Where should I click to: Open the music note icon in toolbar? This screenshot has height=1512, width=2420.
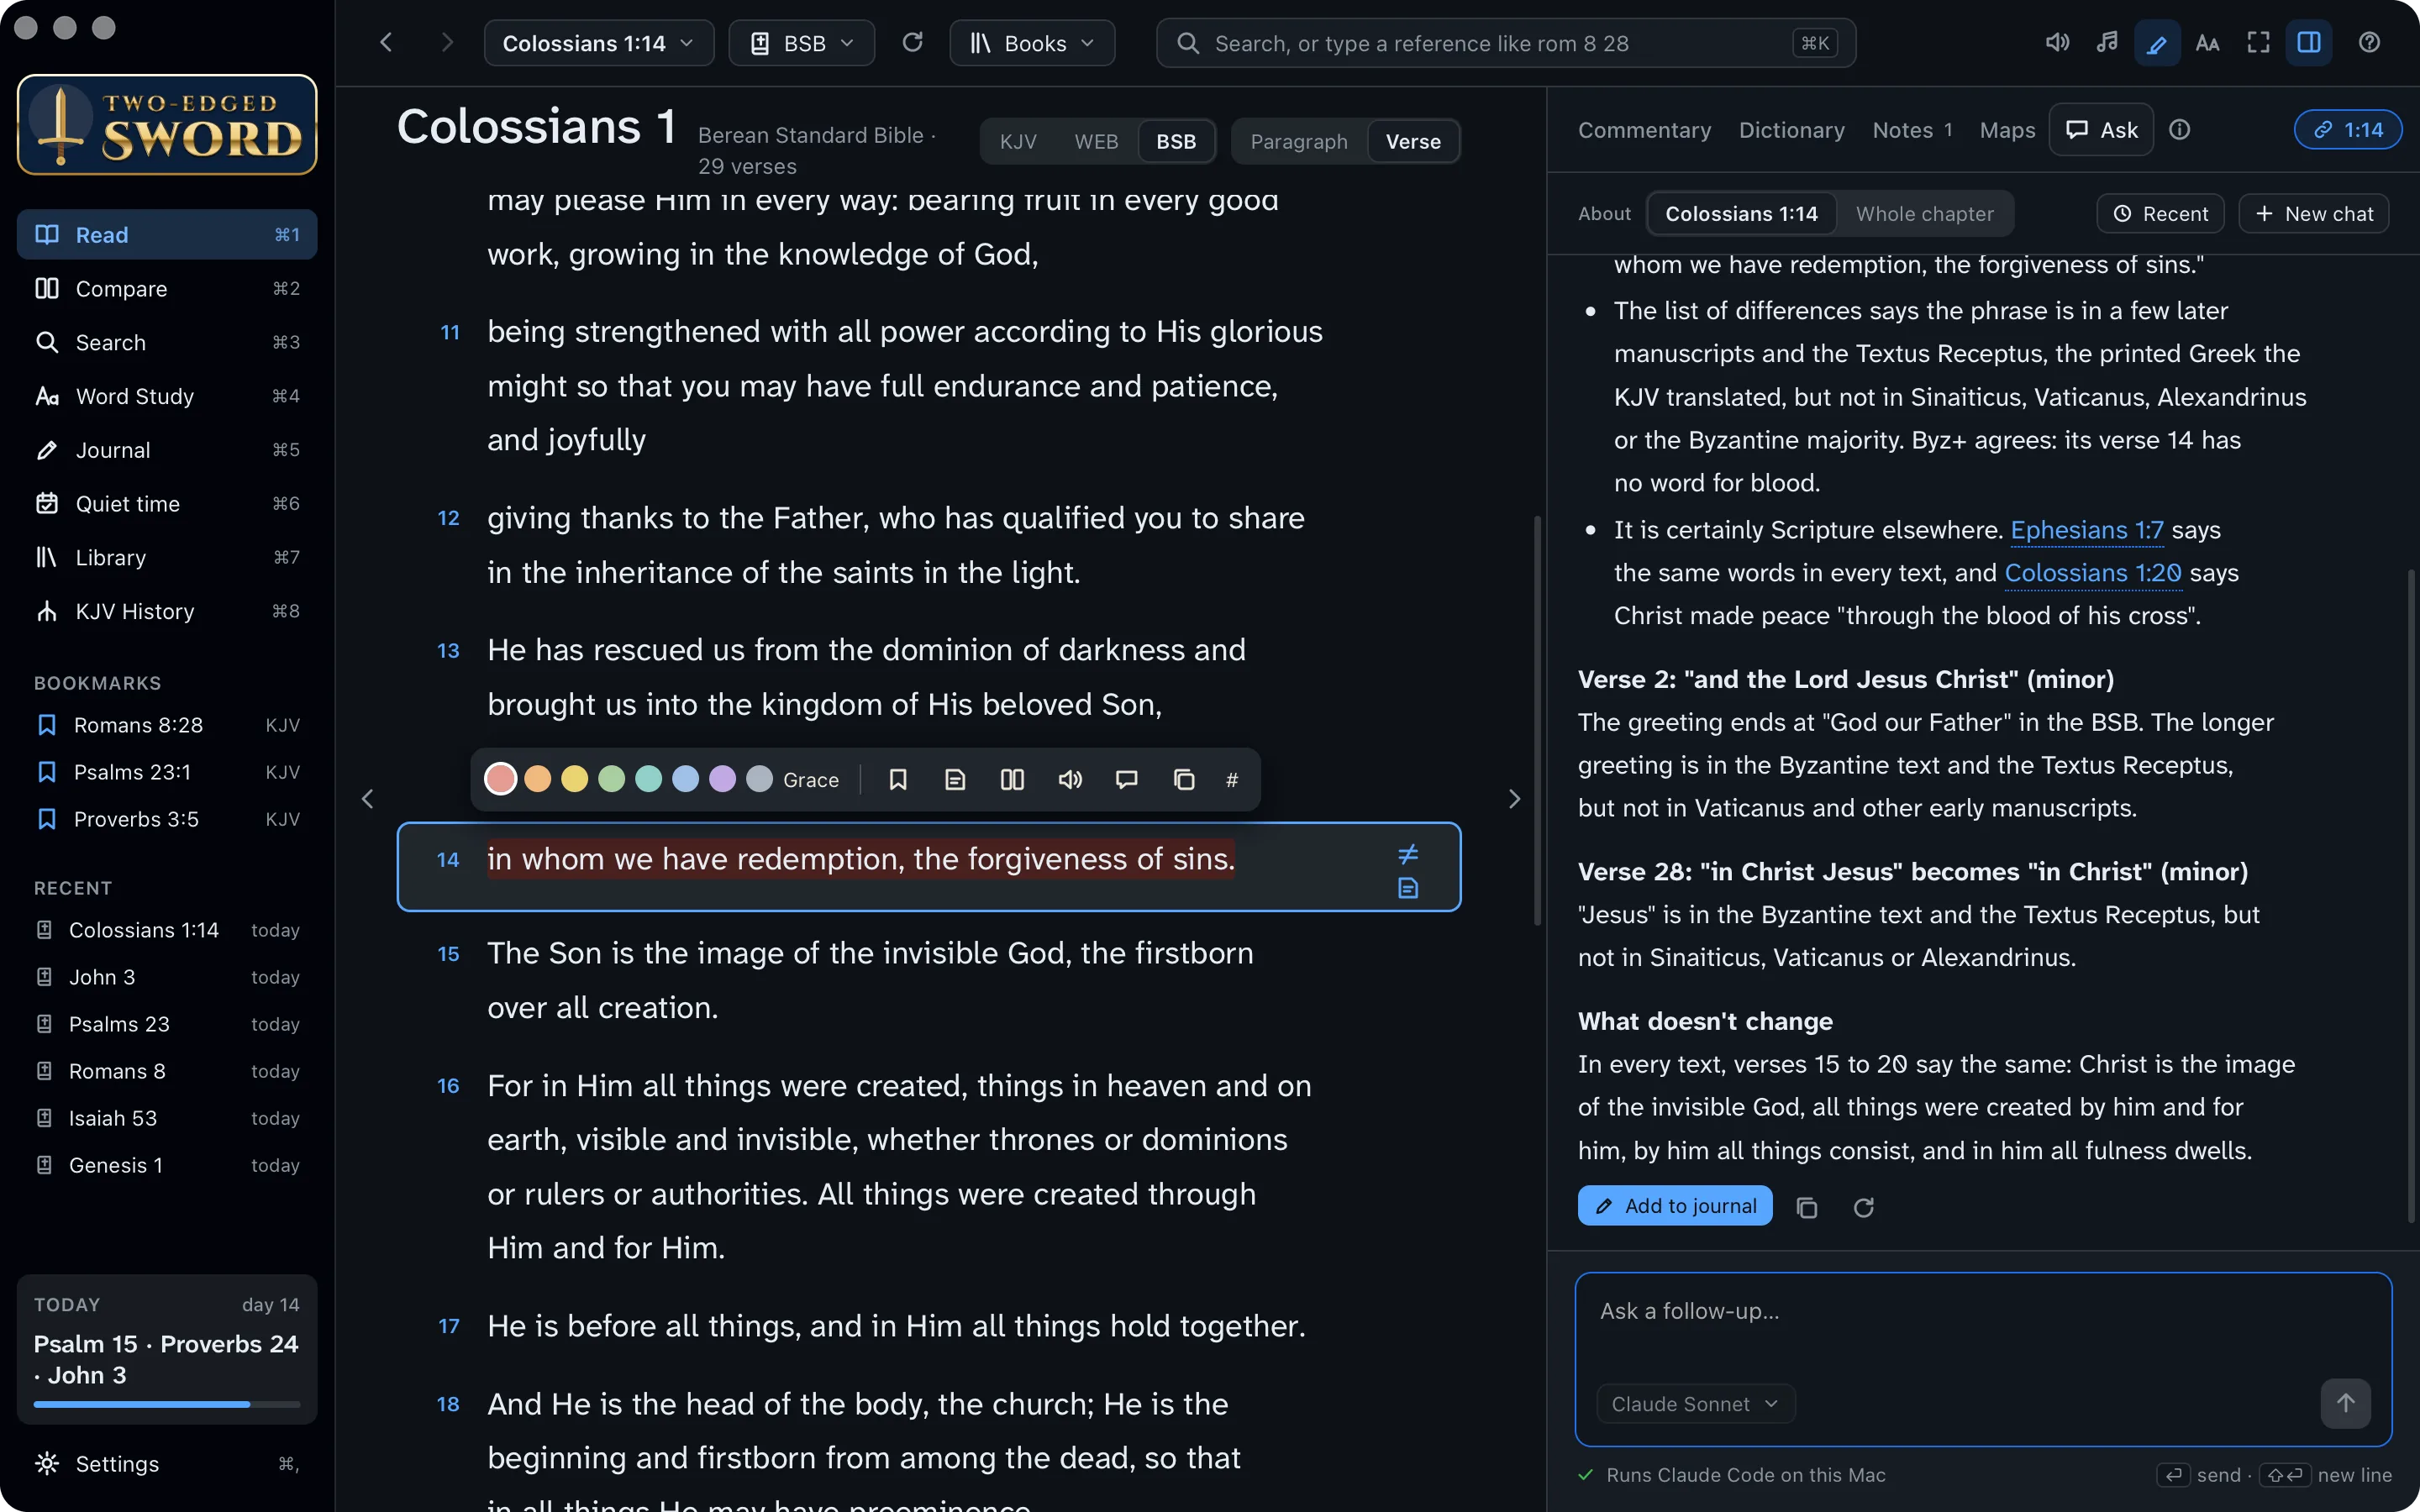[x=2107, y=43]
